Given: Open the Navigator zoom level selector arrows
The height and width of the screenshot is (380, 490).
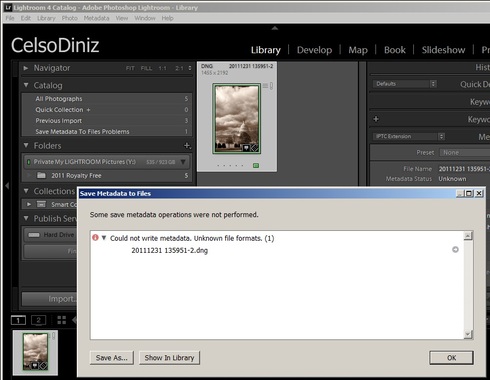Looking at the screenshot, I should 190,68.
